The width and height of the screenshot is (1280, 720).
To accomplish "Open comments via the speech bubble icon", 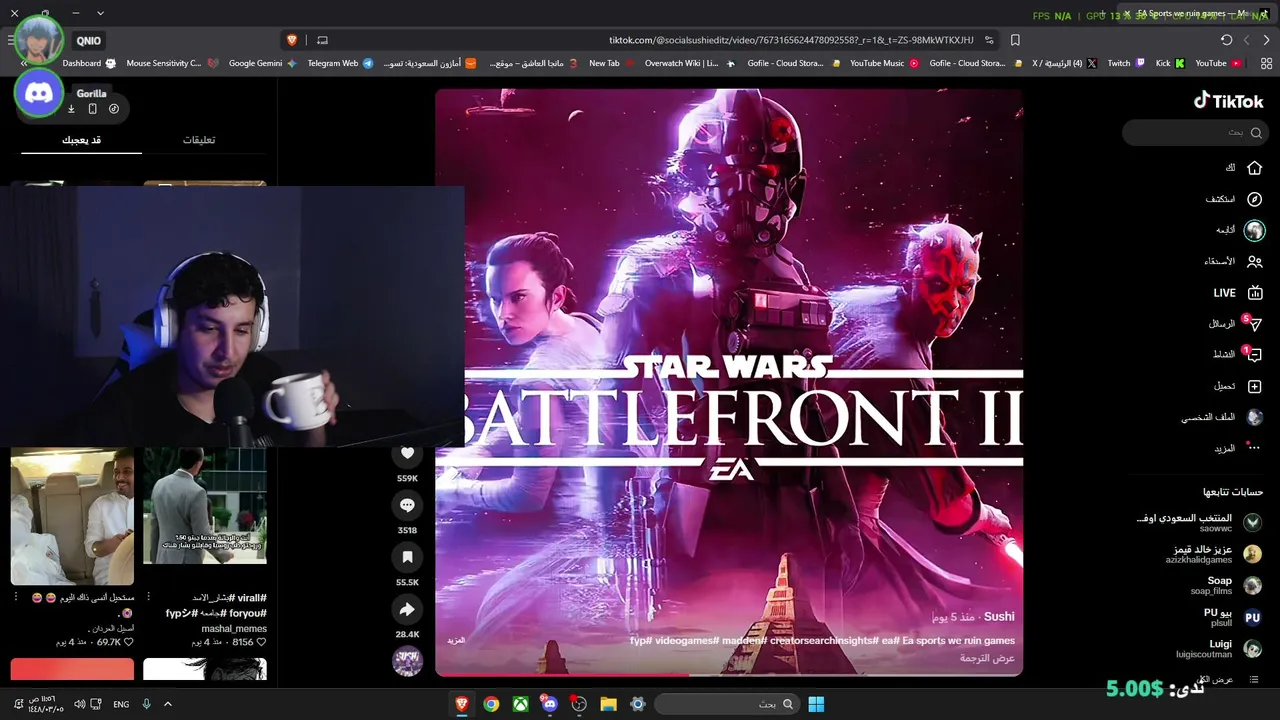I will pyautogui.click(x=407, y=505).
